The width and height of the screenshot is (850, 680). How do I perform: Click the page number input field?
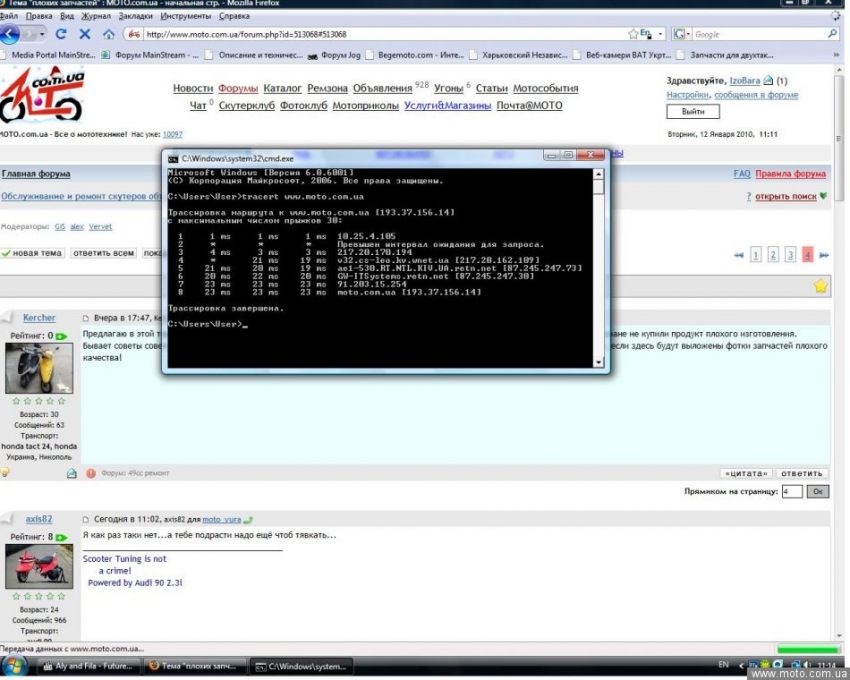click(791, 492)
